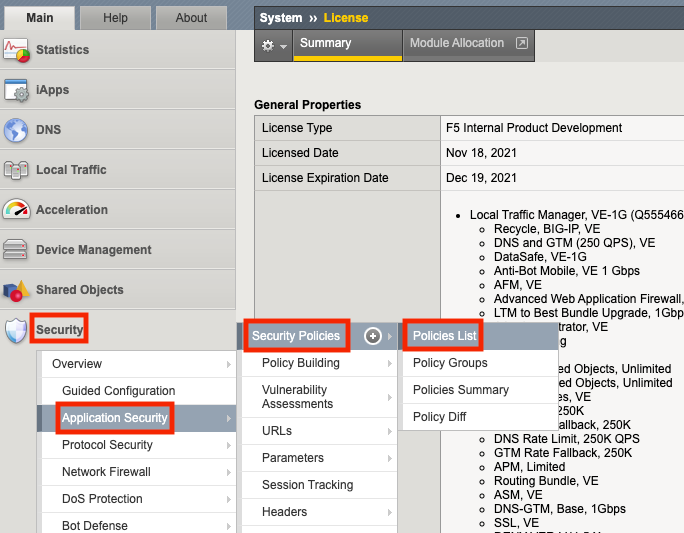Image resolution: width=684 pixels, height=533 pixels.
Task: Expand the URLs submenu arrow
Action: coord(390,431)
